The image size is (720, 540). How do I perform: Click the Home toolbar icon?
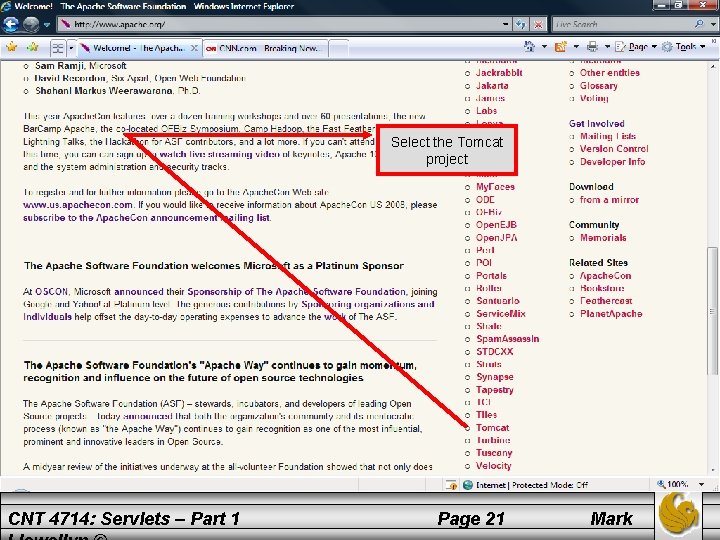[529, 46]
